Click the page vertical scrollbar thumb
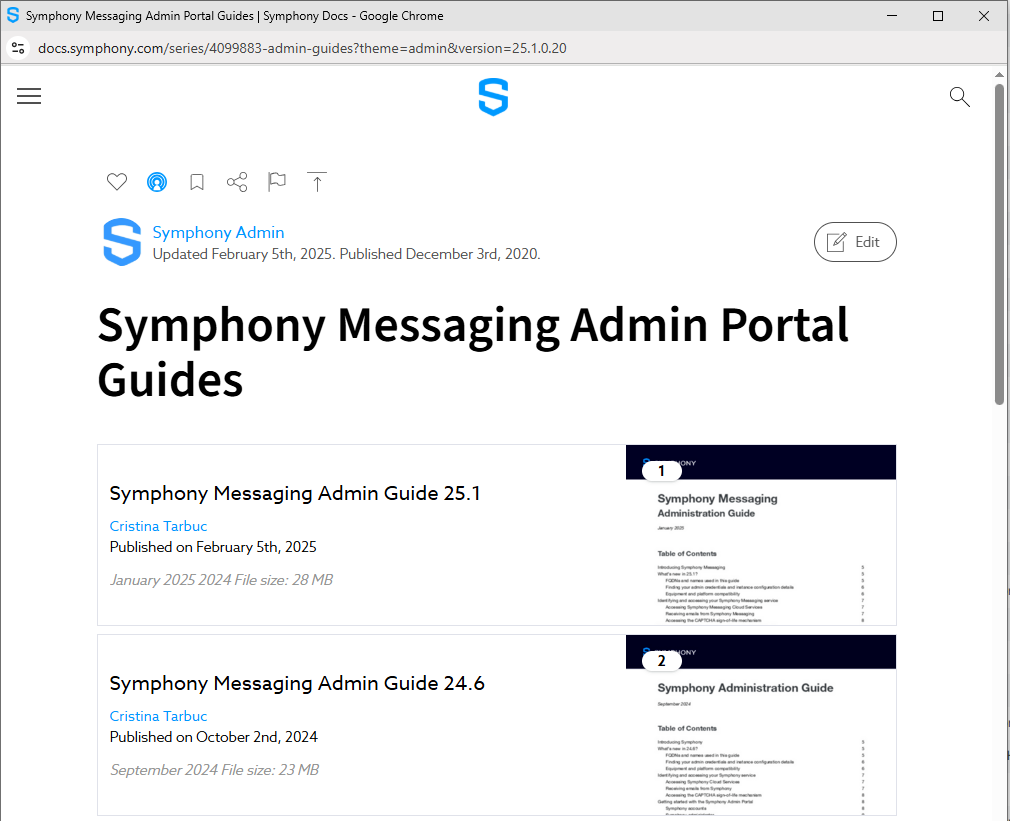Screen dimensions: 1010x821 click(x=1000, y=245)
